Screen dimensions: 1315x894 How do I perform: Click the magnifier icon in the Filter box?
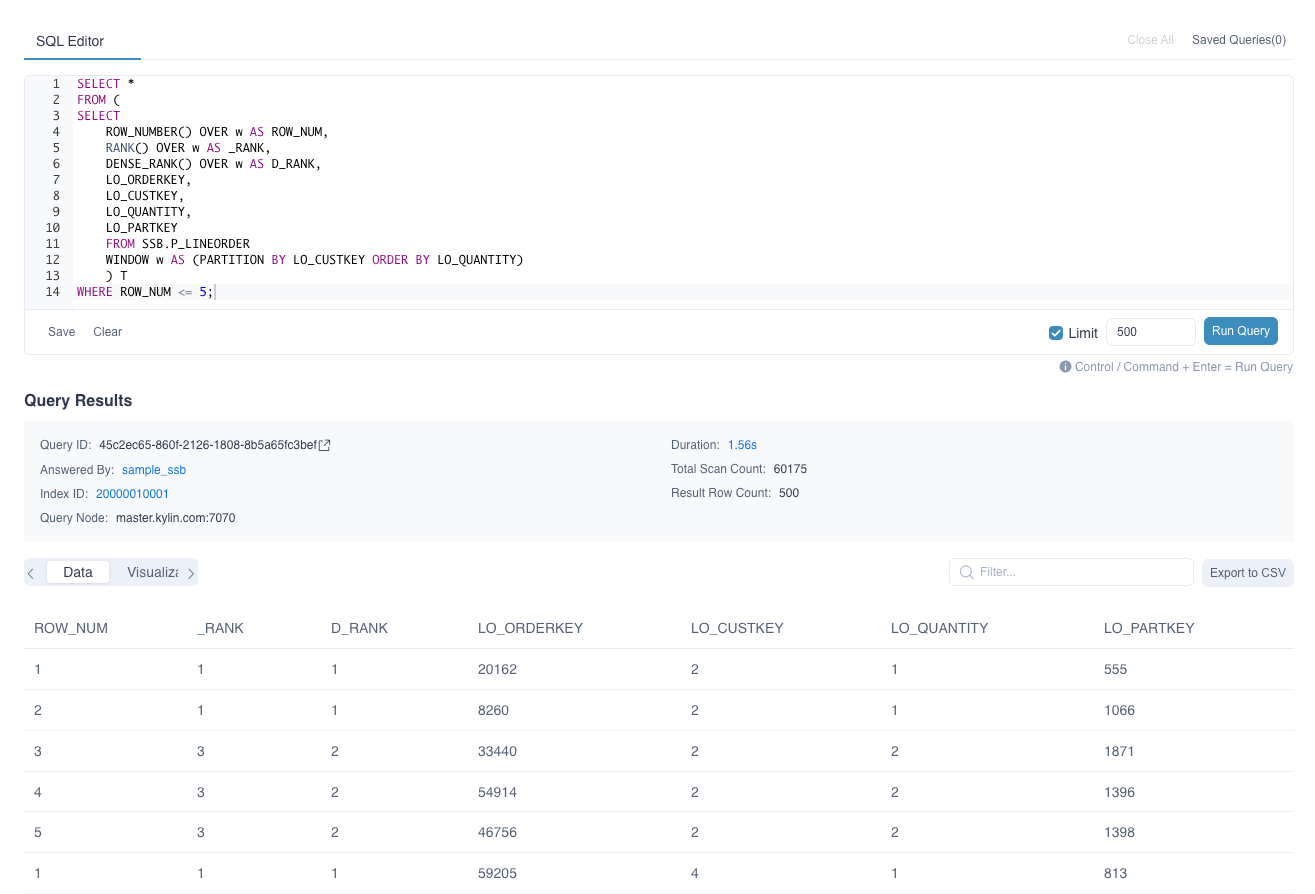coord(966,572)
